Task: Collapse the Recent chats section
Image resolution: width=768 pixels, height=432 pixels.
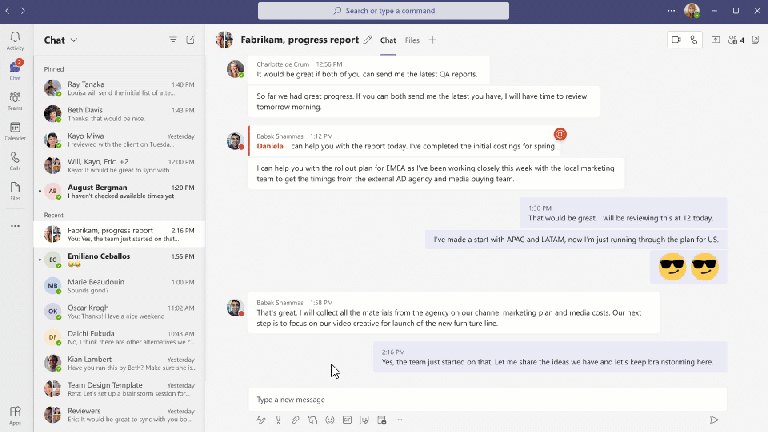Action: coord(54,215)
